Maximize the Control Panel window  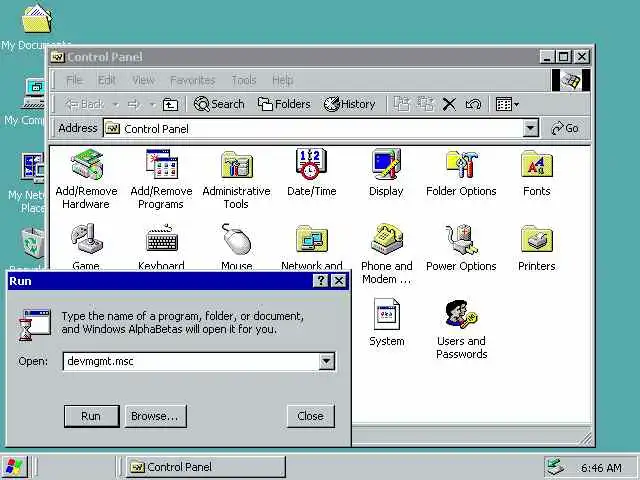[x=564, y=56]
